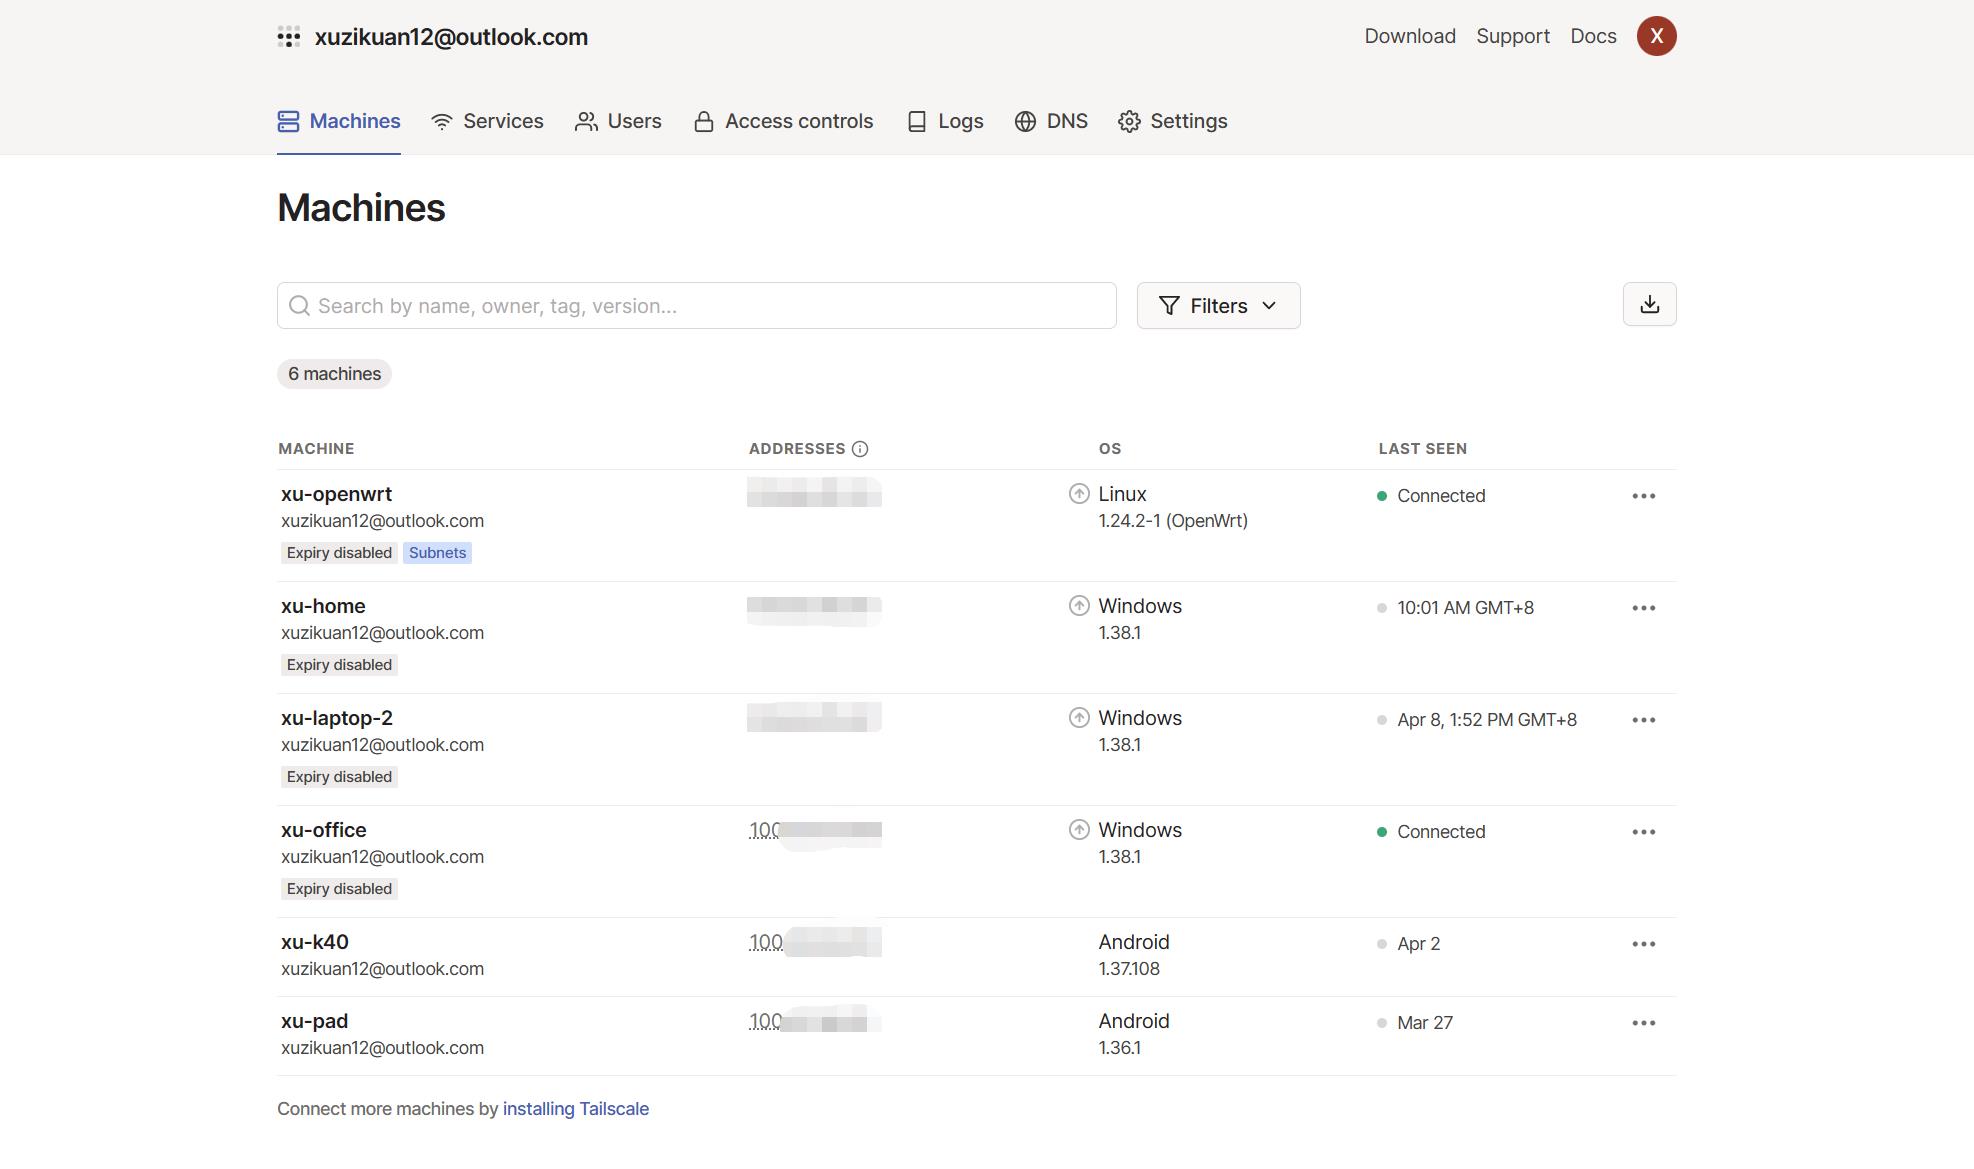
Task: Open the xu-home machine details
Action: click(323, 606)
